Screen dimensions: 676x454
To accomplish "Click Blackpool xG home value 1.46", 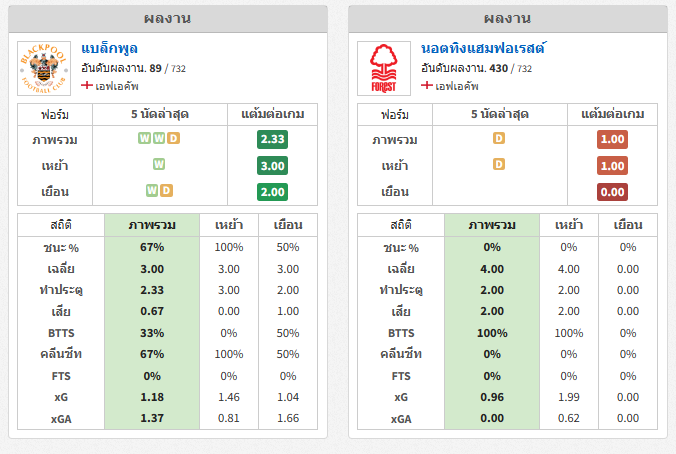I will (229, 397).
